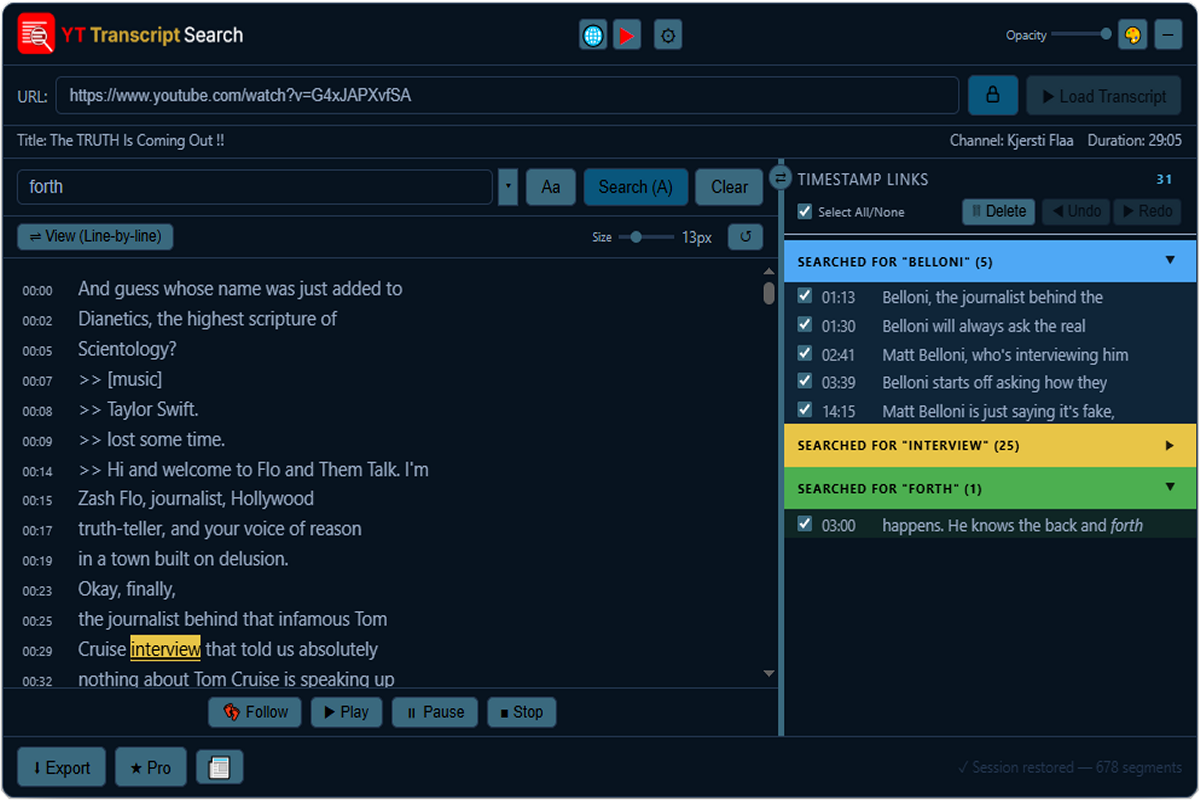Click the Delete button in Timestamp Links
This screenshot has width=1200, height=800.
click(x=998, y=211)
